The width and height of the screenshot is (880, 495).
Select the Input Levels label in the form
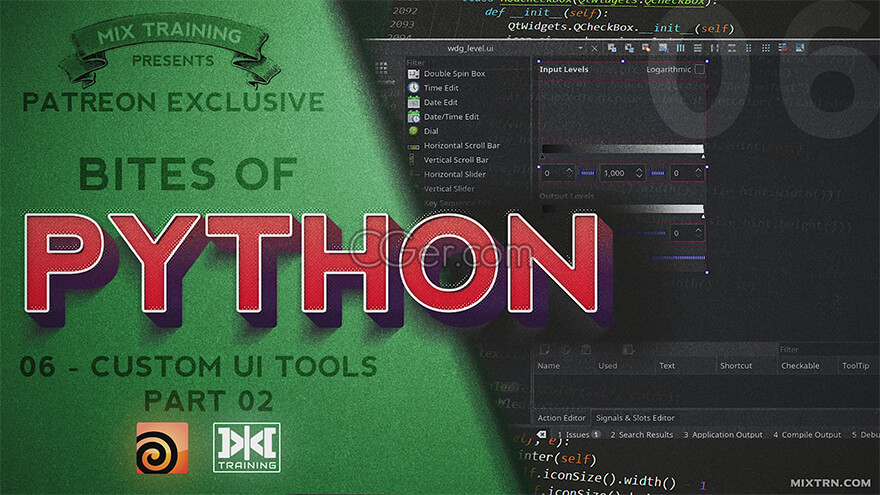563,70
